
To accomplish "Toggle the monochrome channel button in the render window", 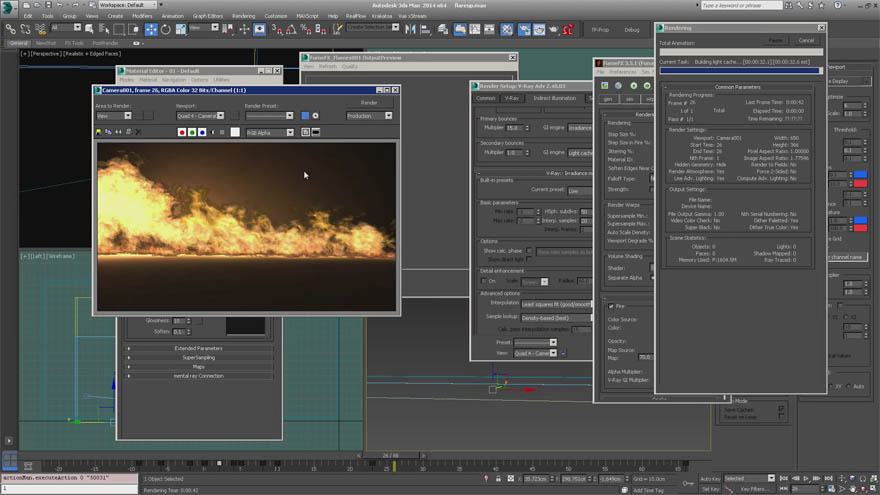I will pos(222,132).
